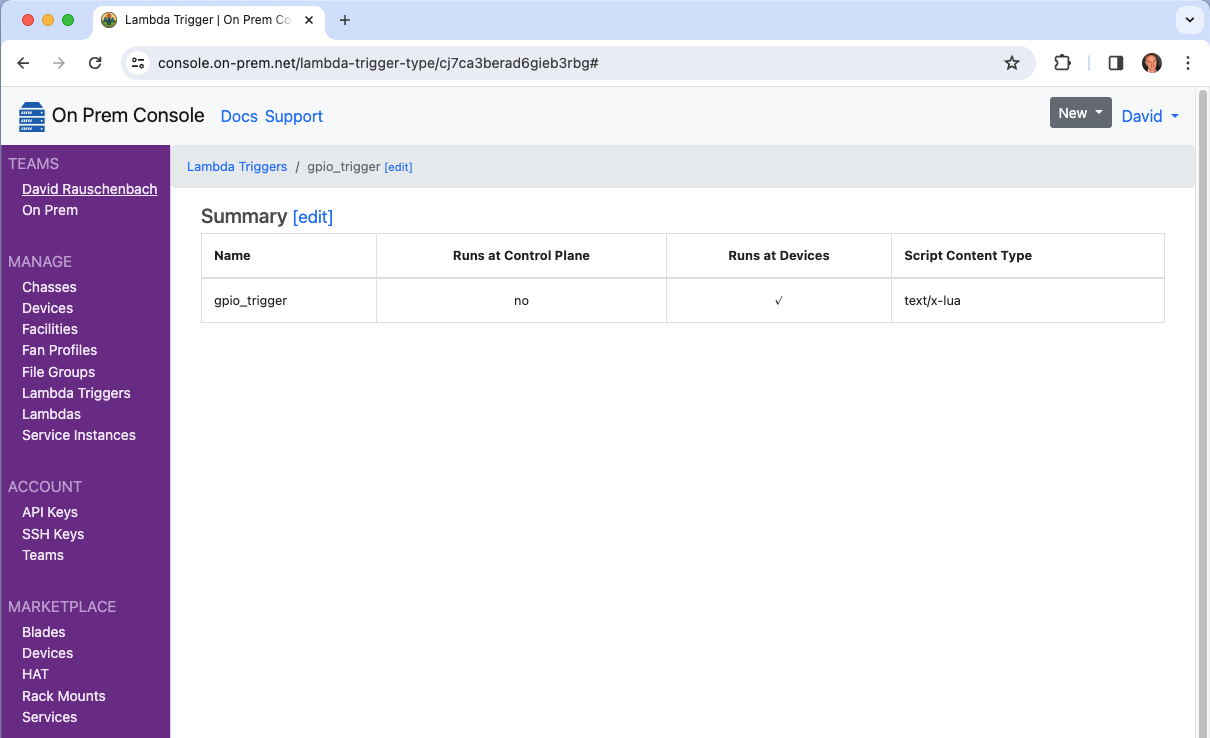
Task: Open Lambda Triggers in the sidebar
Action: [x=76, y=393]
